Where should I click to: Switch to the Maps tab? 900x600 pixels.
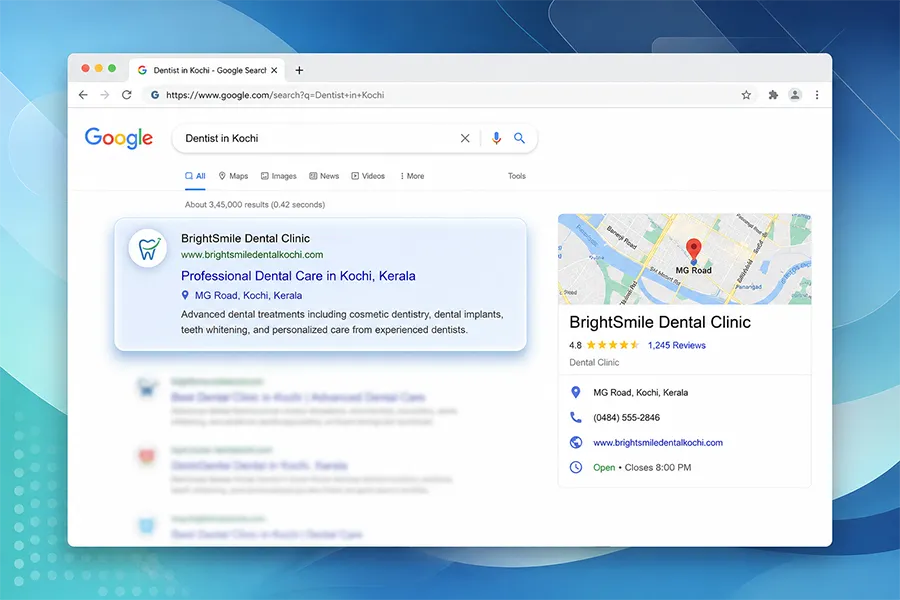[233, 176]
